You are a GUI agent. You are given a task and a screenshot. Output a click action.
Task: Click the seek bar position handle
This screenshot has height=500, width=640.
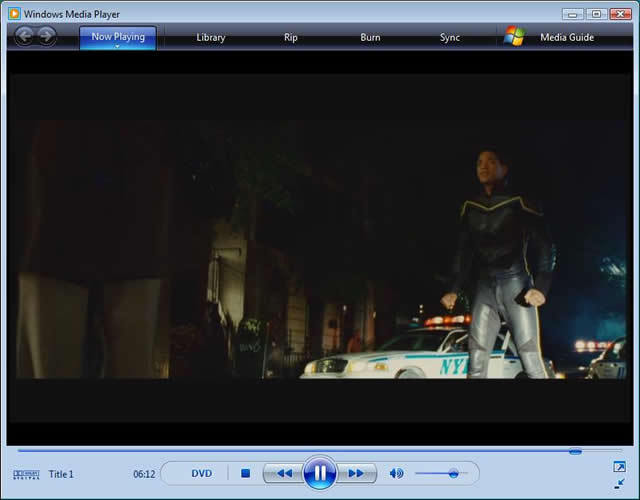575,451
